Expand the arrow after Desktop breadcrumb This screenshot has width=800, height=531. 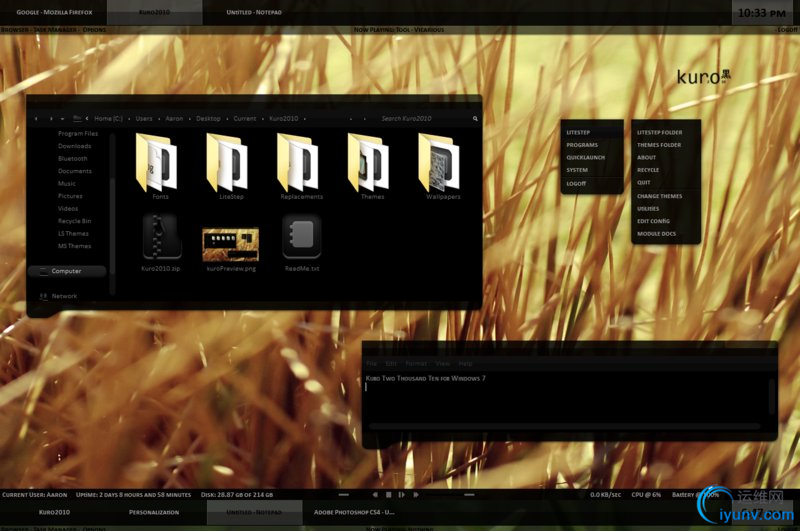[227, 119]
